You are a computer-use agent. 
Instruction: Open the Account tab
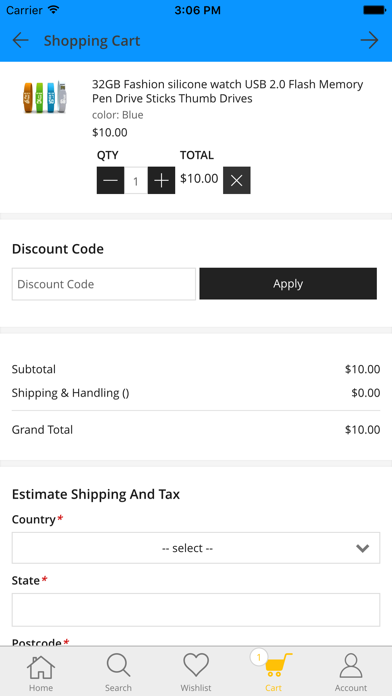tap(351, 672)
